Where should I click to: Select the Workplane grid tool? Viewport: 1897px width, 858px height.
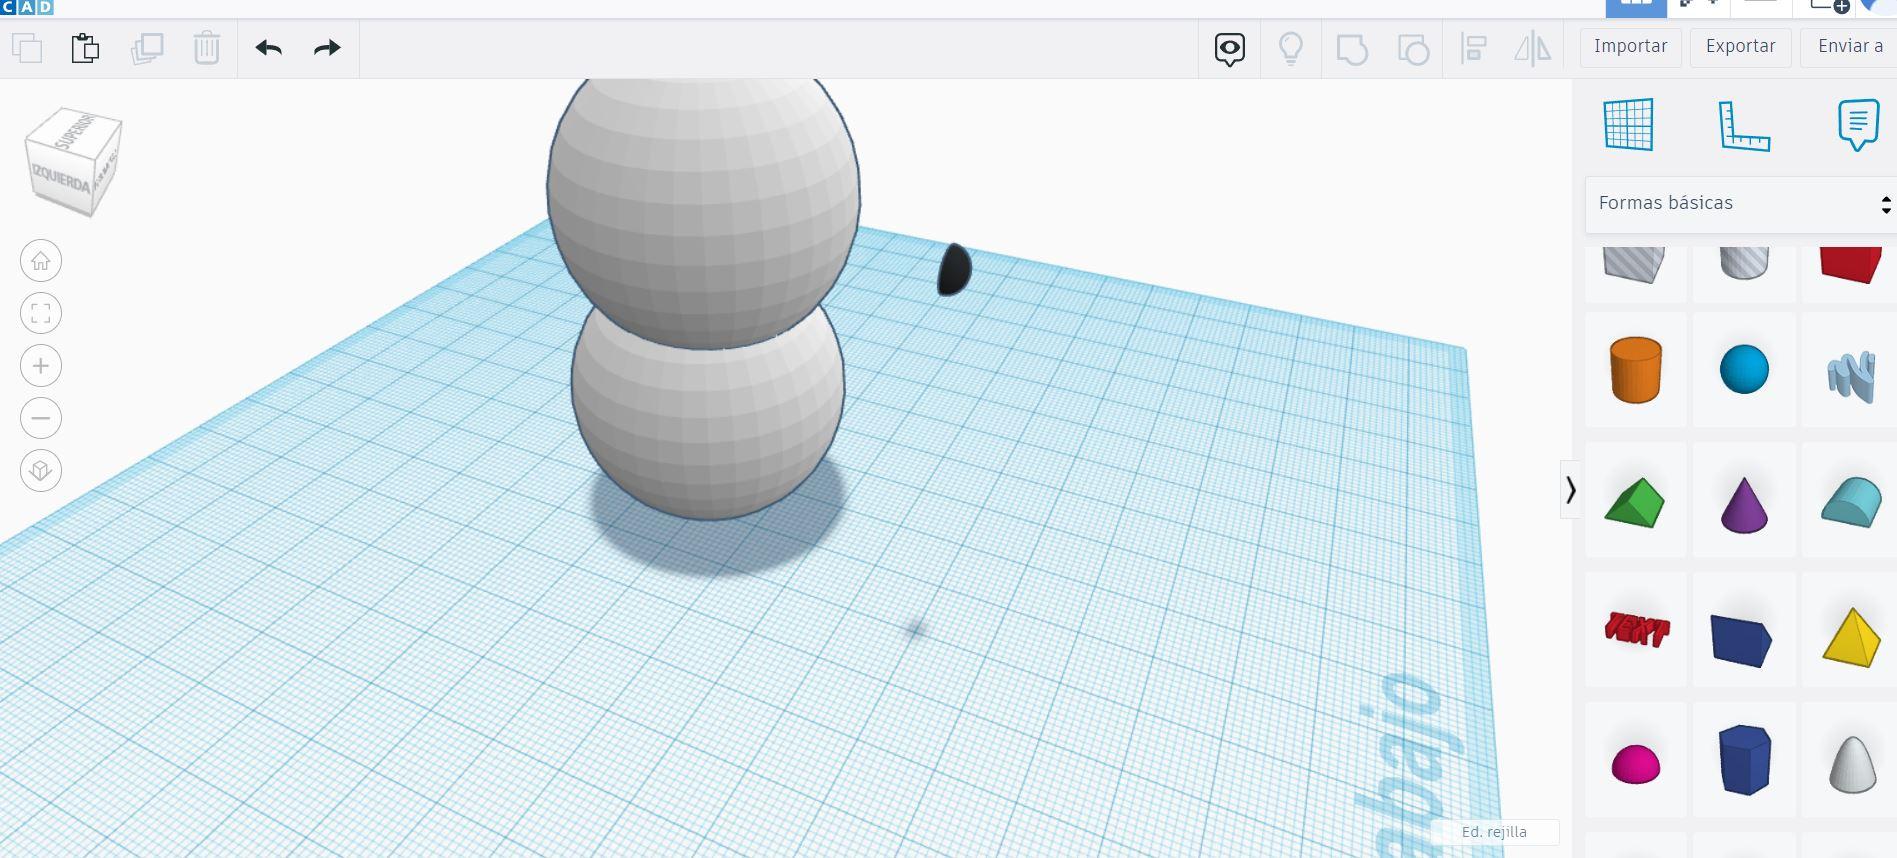pos(1629,125)
